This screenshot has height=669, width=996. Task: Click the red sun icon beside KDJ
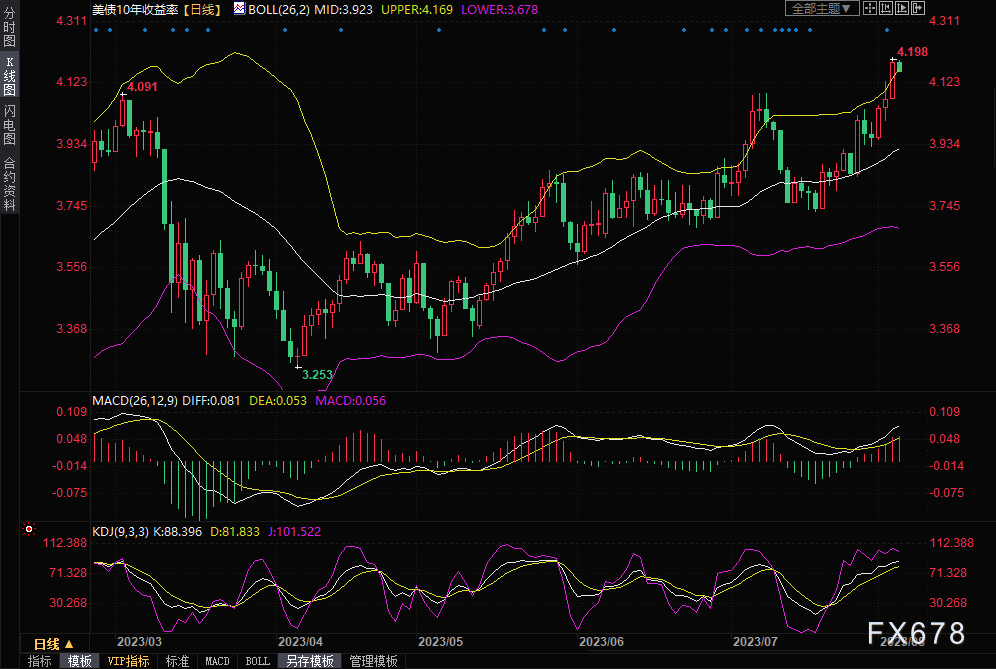pos(29,529)
